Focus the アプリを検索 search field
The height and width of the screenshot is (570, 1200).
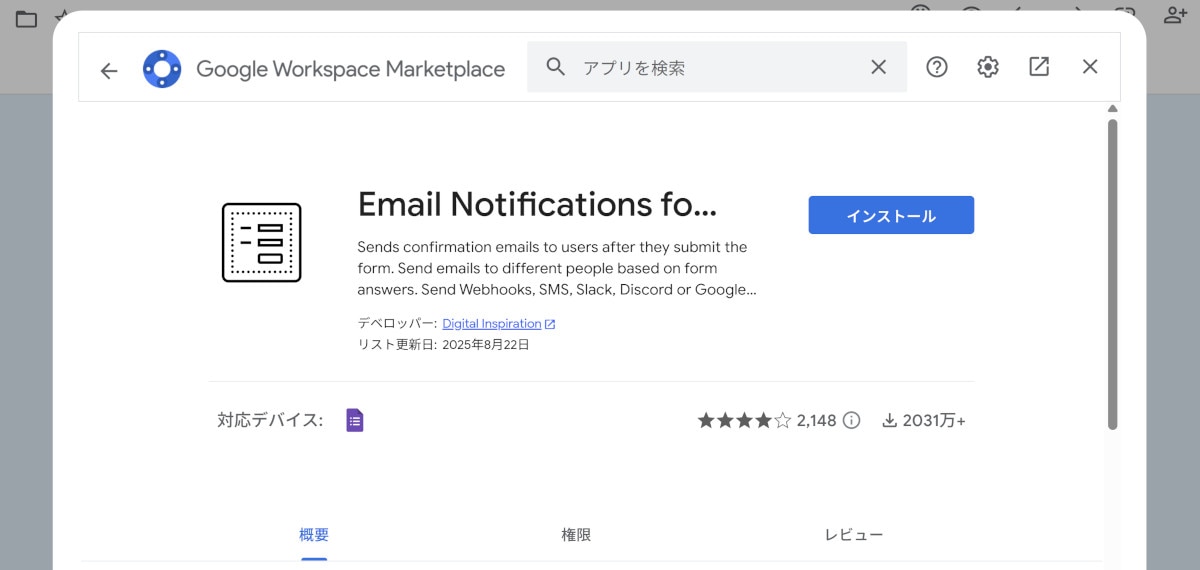[x=717, y=67]
